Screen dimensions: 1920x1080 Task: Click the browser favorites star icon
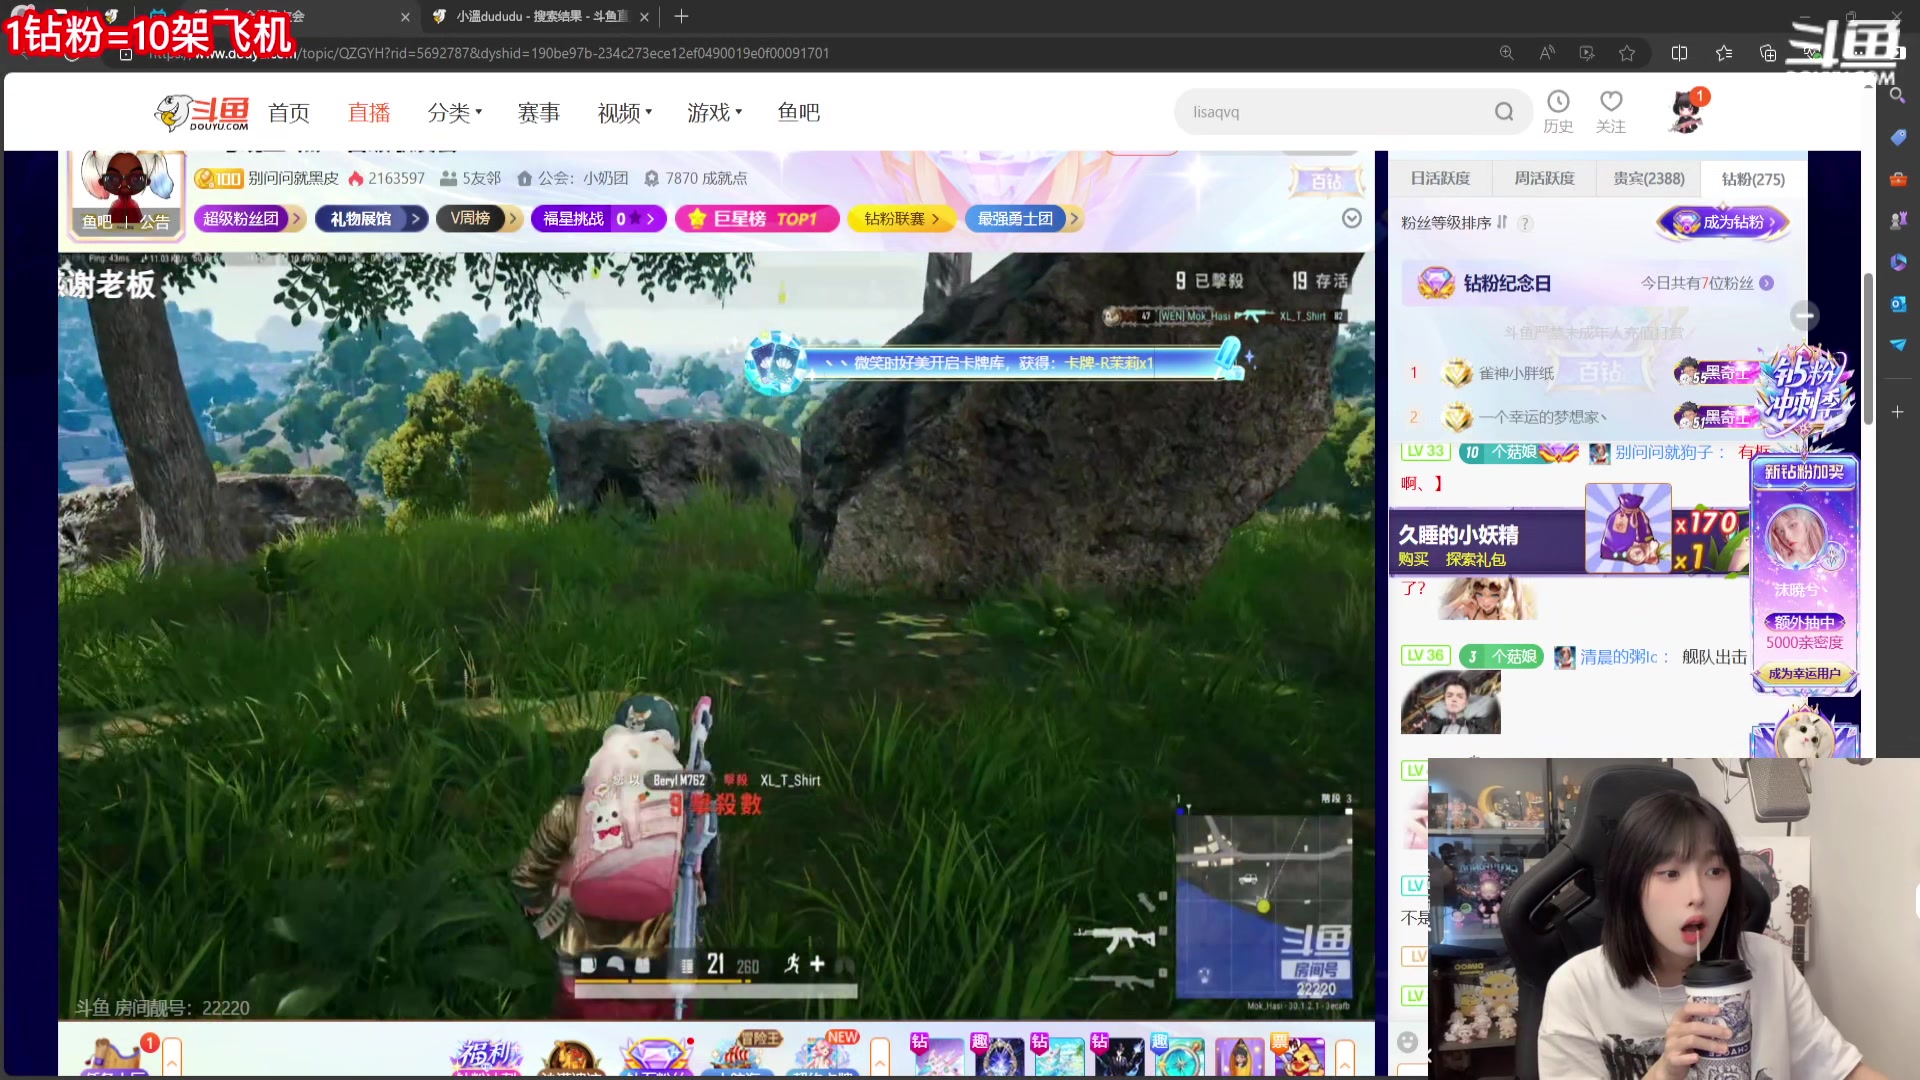(1627, 53)
